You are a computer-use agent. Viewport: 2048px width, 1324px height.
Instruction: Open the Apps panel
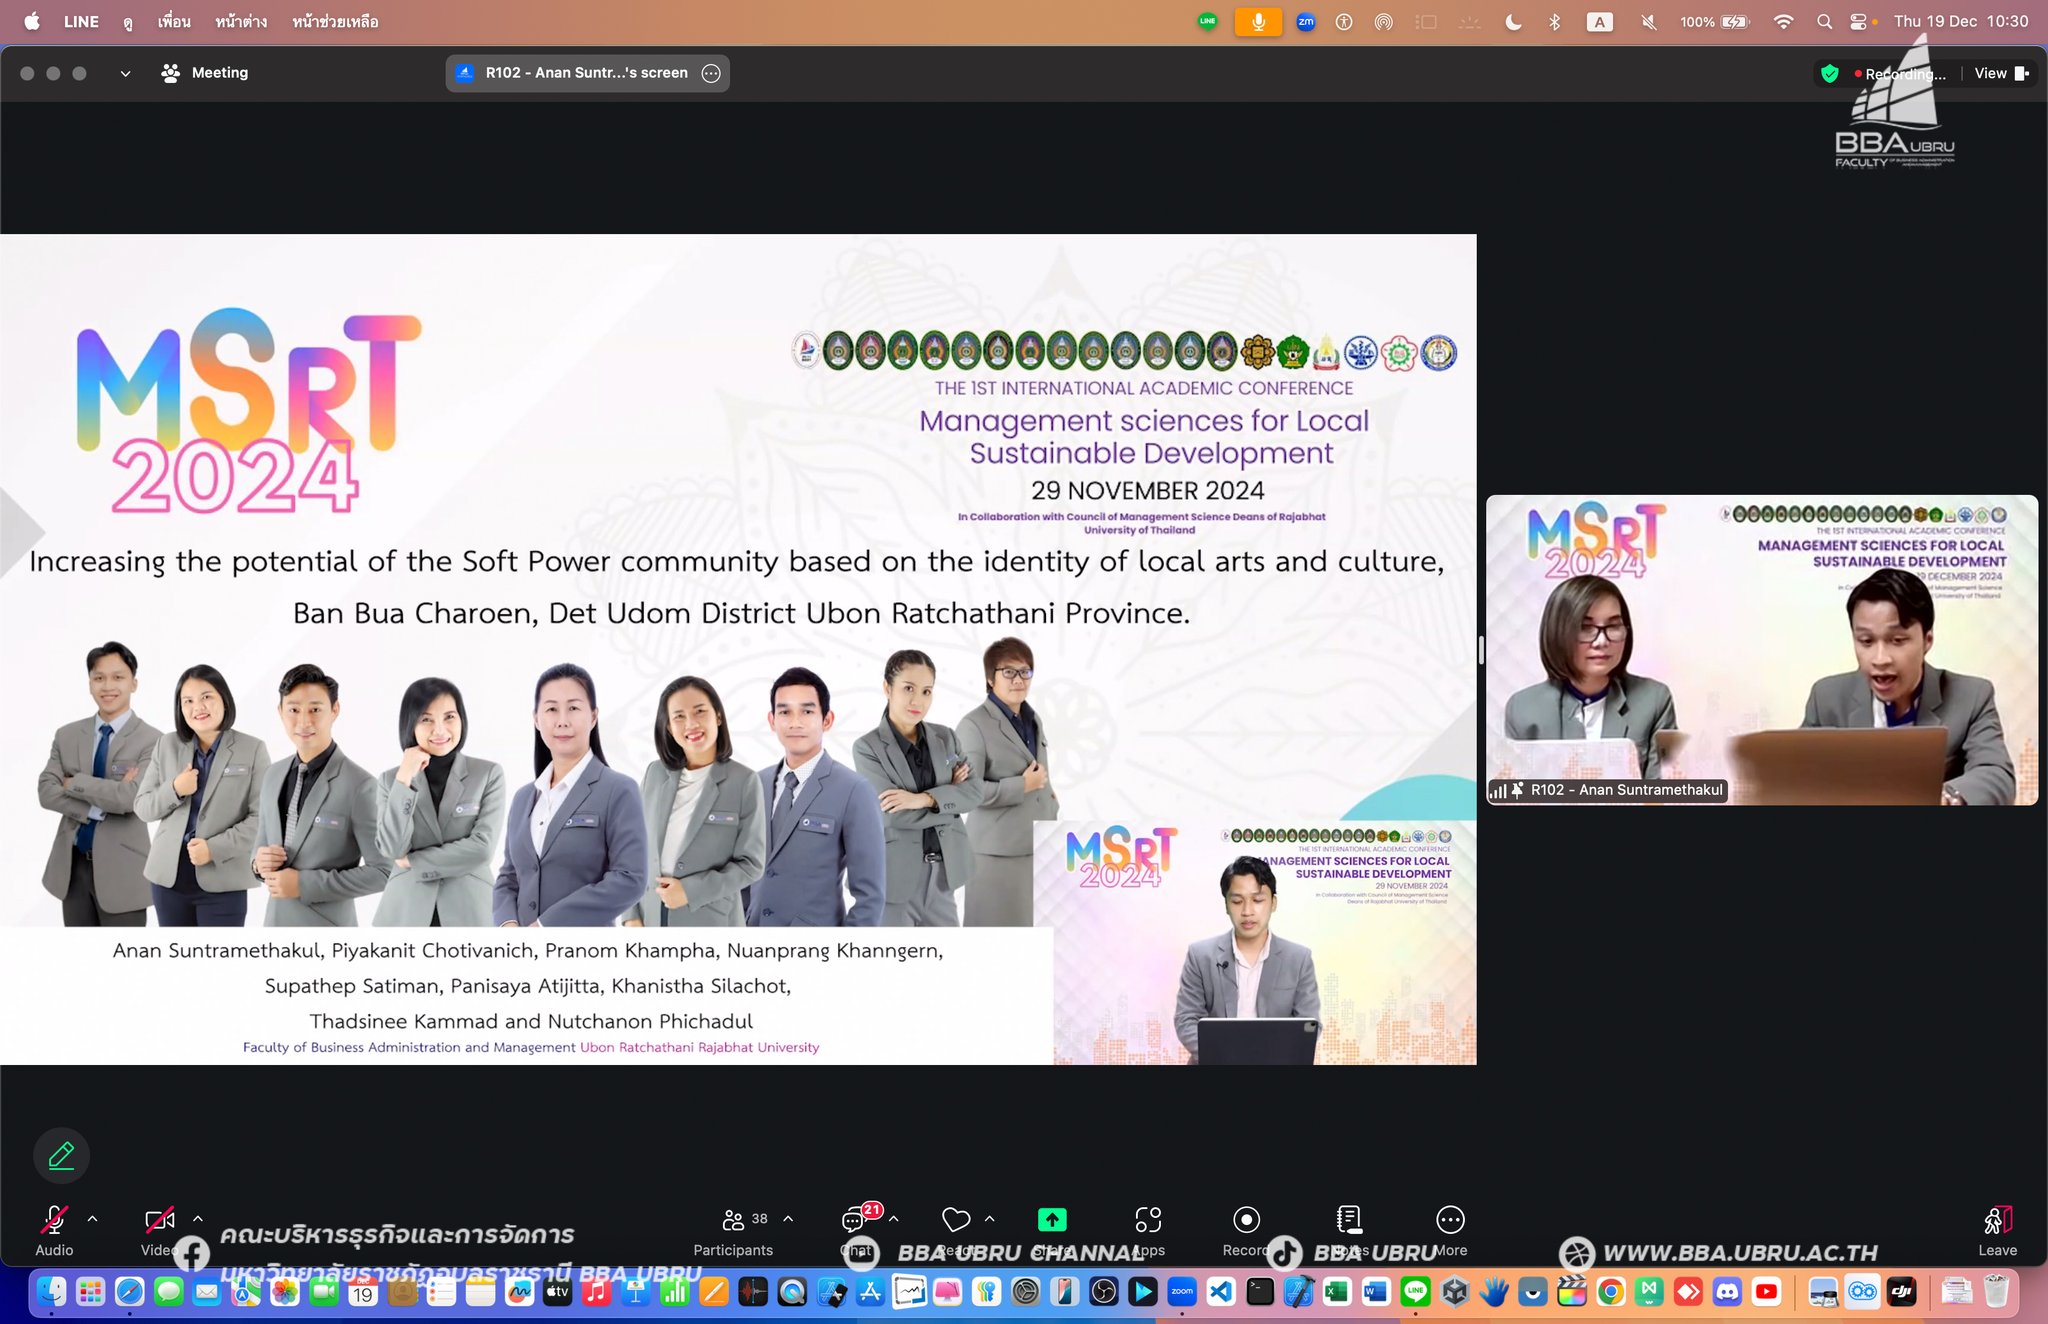click(1148, 1221)
